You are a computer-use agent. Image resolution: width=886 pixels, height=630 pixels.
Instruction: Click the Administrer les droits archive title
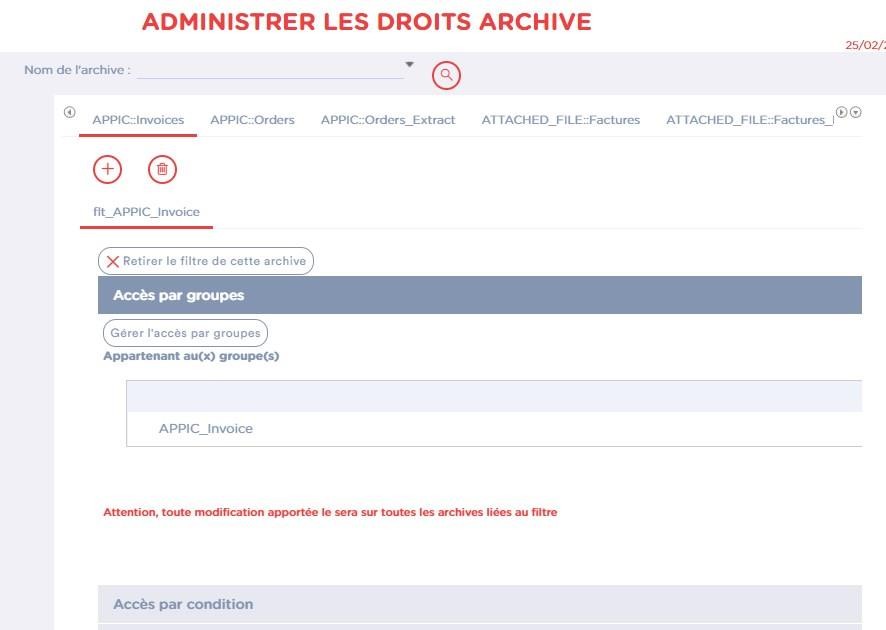[x=366, y=22]
